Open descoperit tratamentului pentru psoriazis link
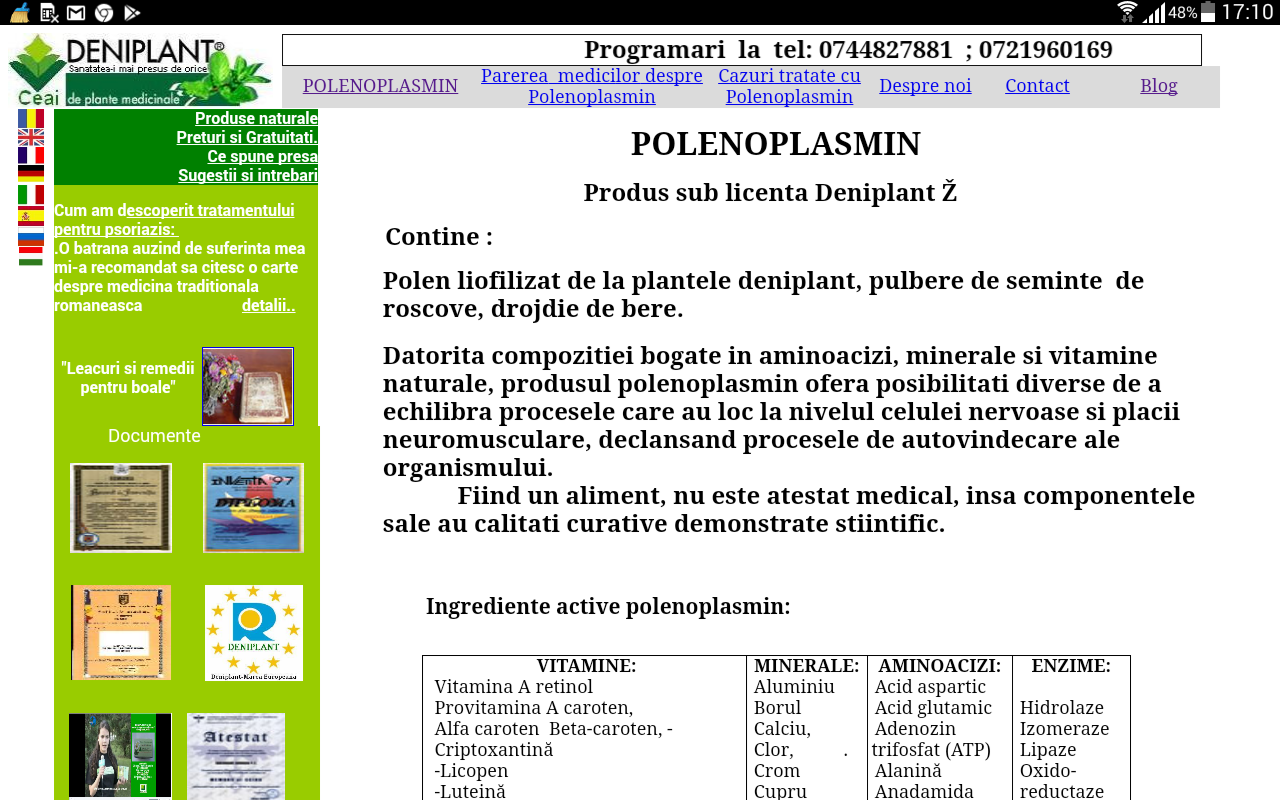 click(174, 220)
